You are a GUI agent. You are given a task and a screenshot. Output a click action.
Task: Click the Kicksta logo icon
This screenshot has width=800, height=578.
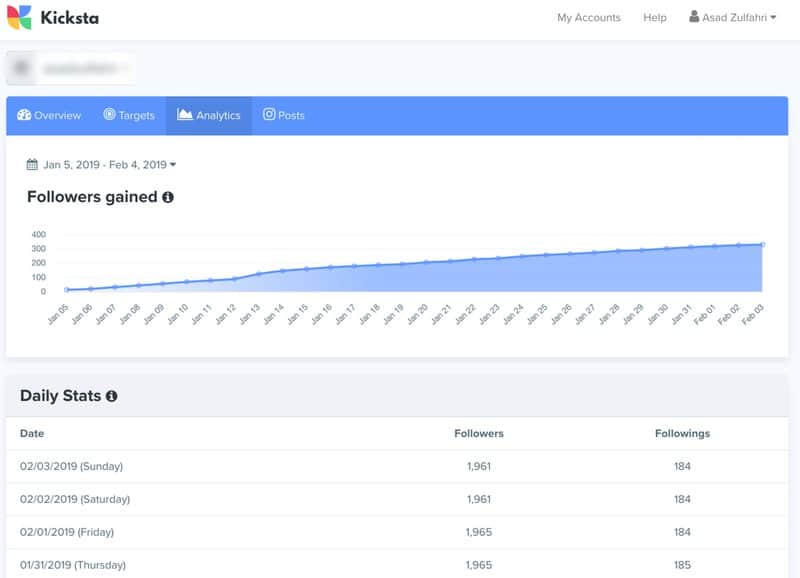(19, 17)
